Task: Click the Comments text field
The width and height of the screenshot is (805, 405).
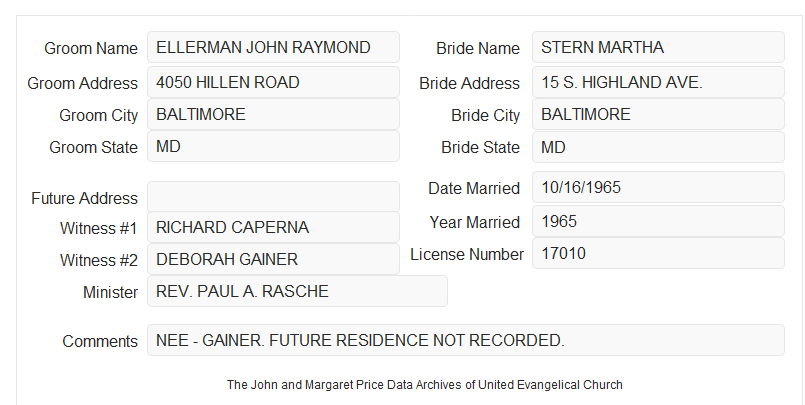Action: point(466,340)
